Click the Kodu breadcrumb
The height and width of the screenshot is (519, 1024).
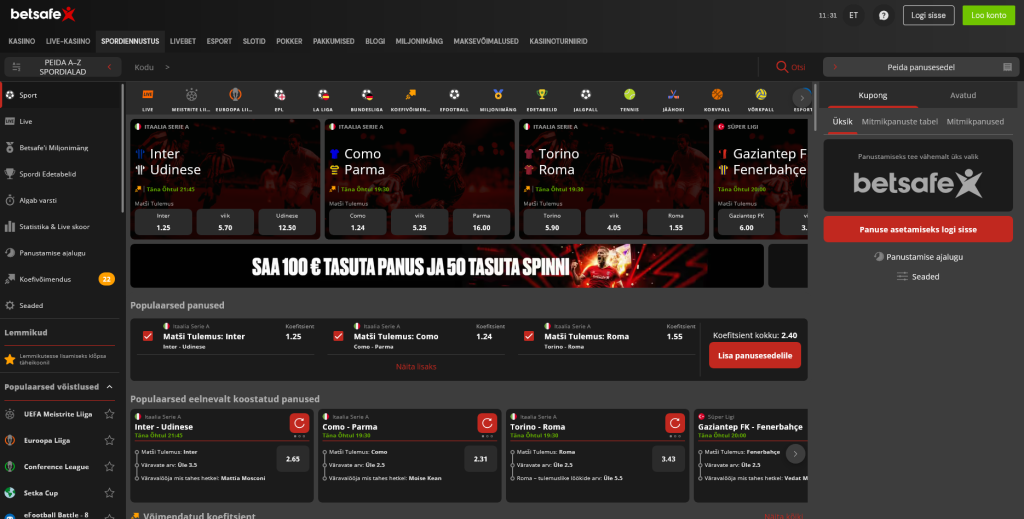(x=144, y=67)
